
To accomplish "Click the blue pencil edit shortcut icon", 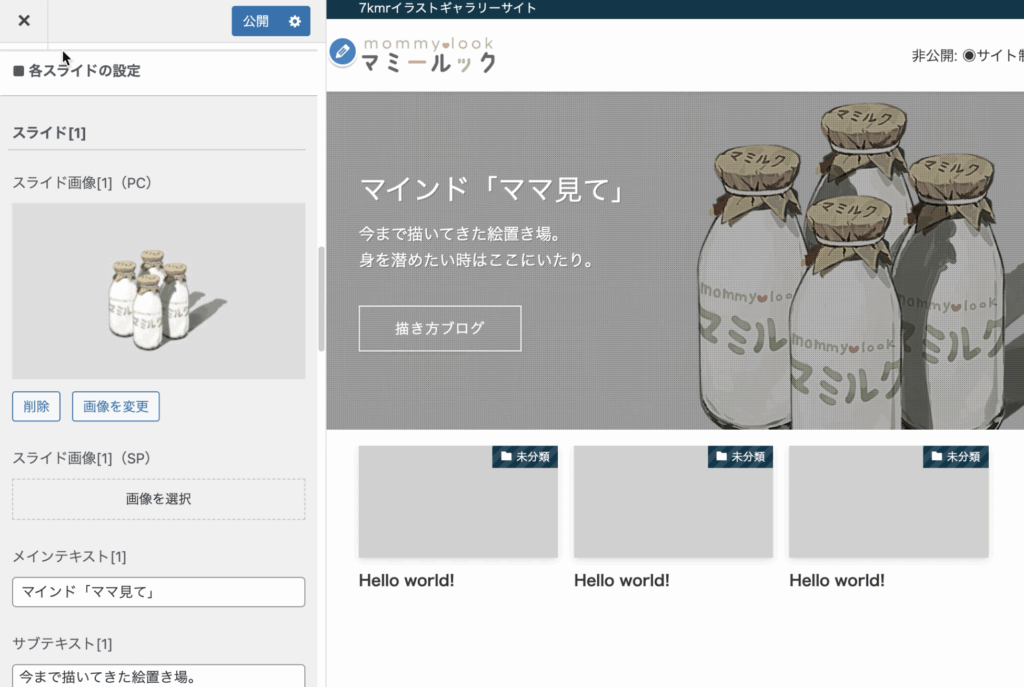I will pos(342,52).
